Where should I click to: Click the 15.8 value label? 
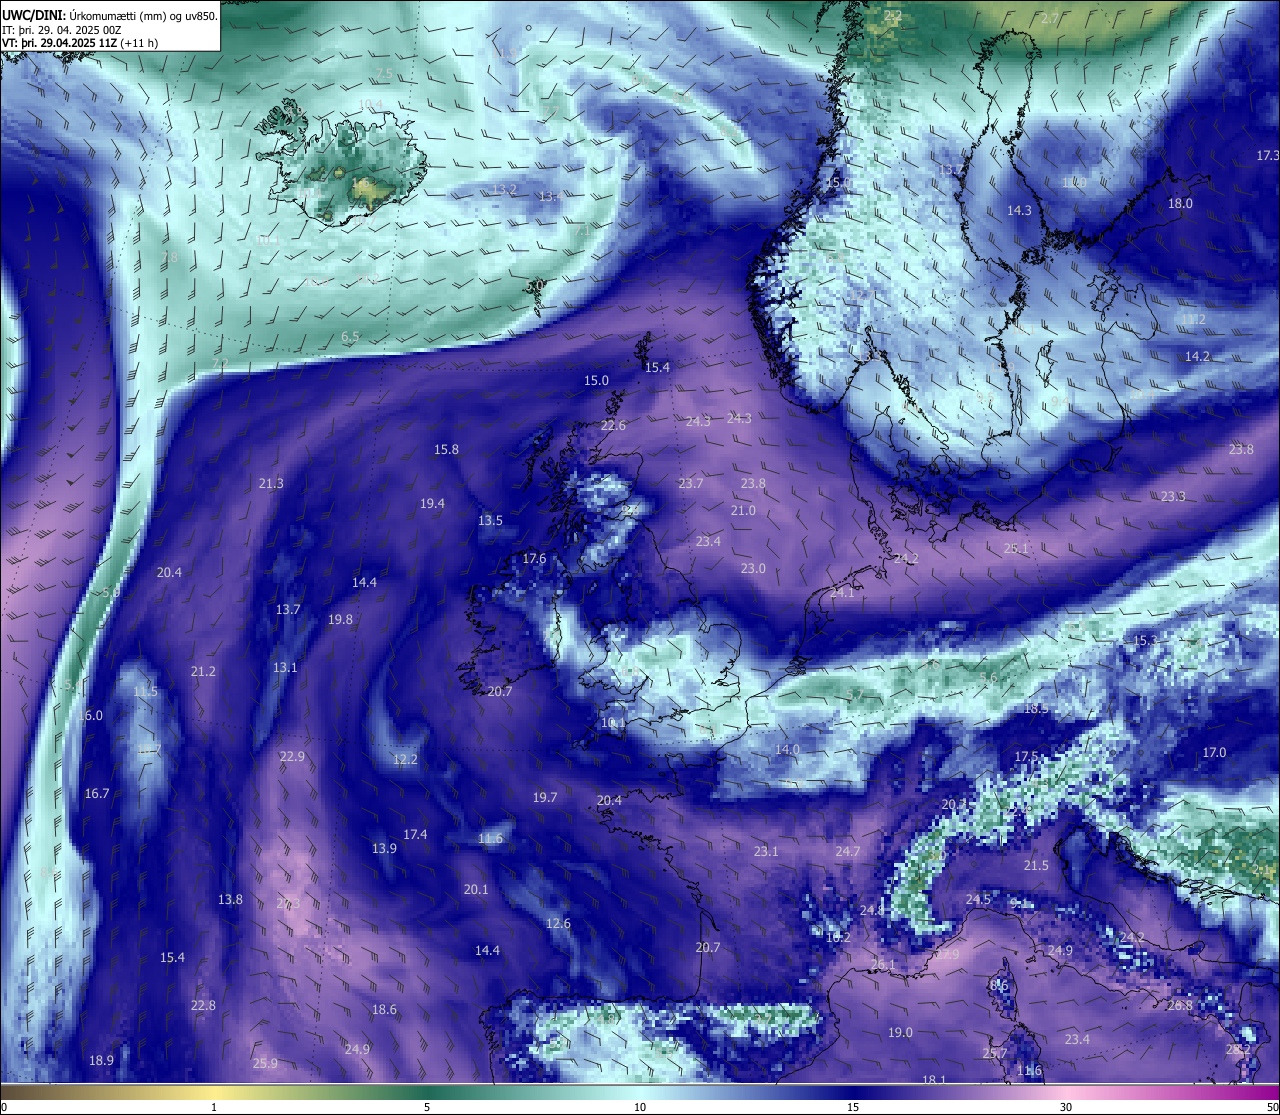click(x=446, y=449)
